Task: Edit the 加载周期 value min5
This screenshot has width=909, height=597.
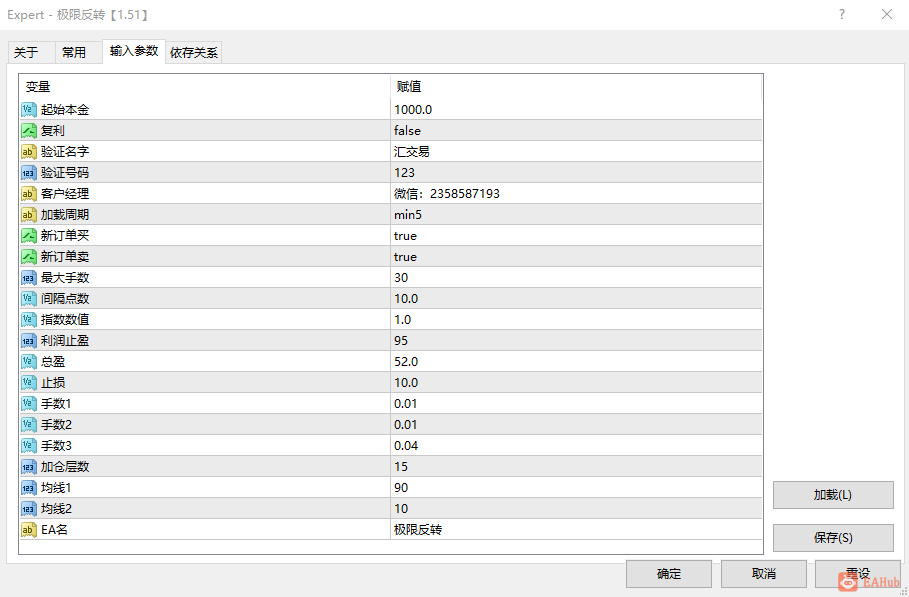Action: coord(576,214)
